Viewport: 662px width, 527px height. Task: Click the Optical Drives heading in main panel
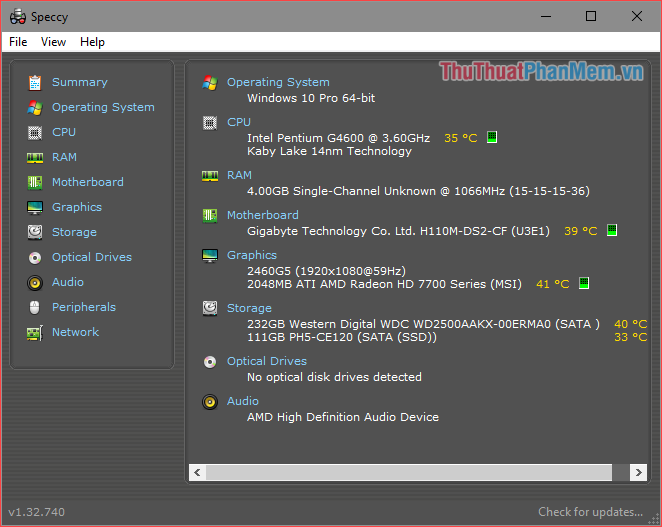(267, 361)
